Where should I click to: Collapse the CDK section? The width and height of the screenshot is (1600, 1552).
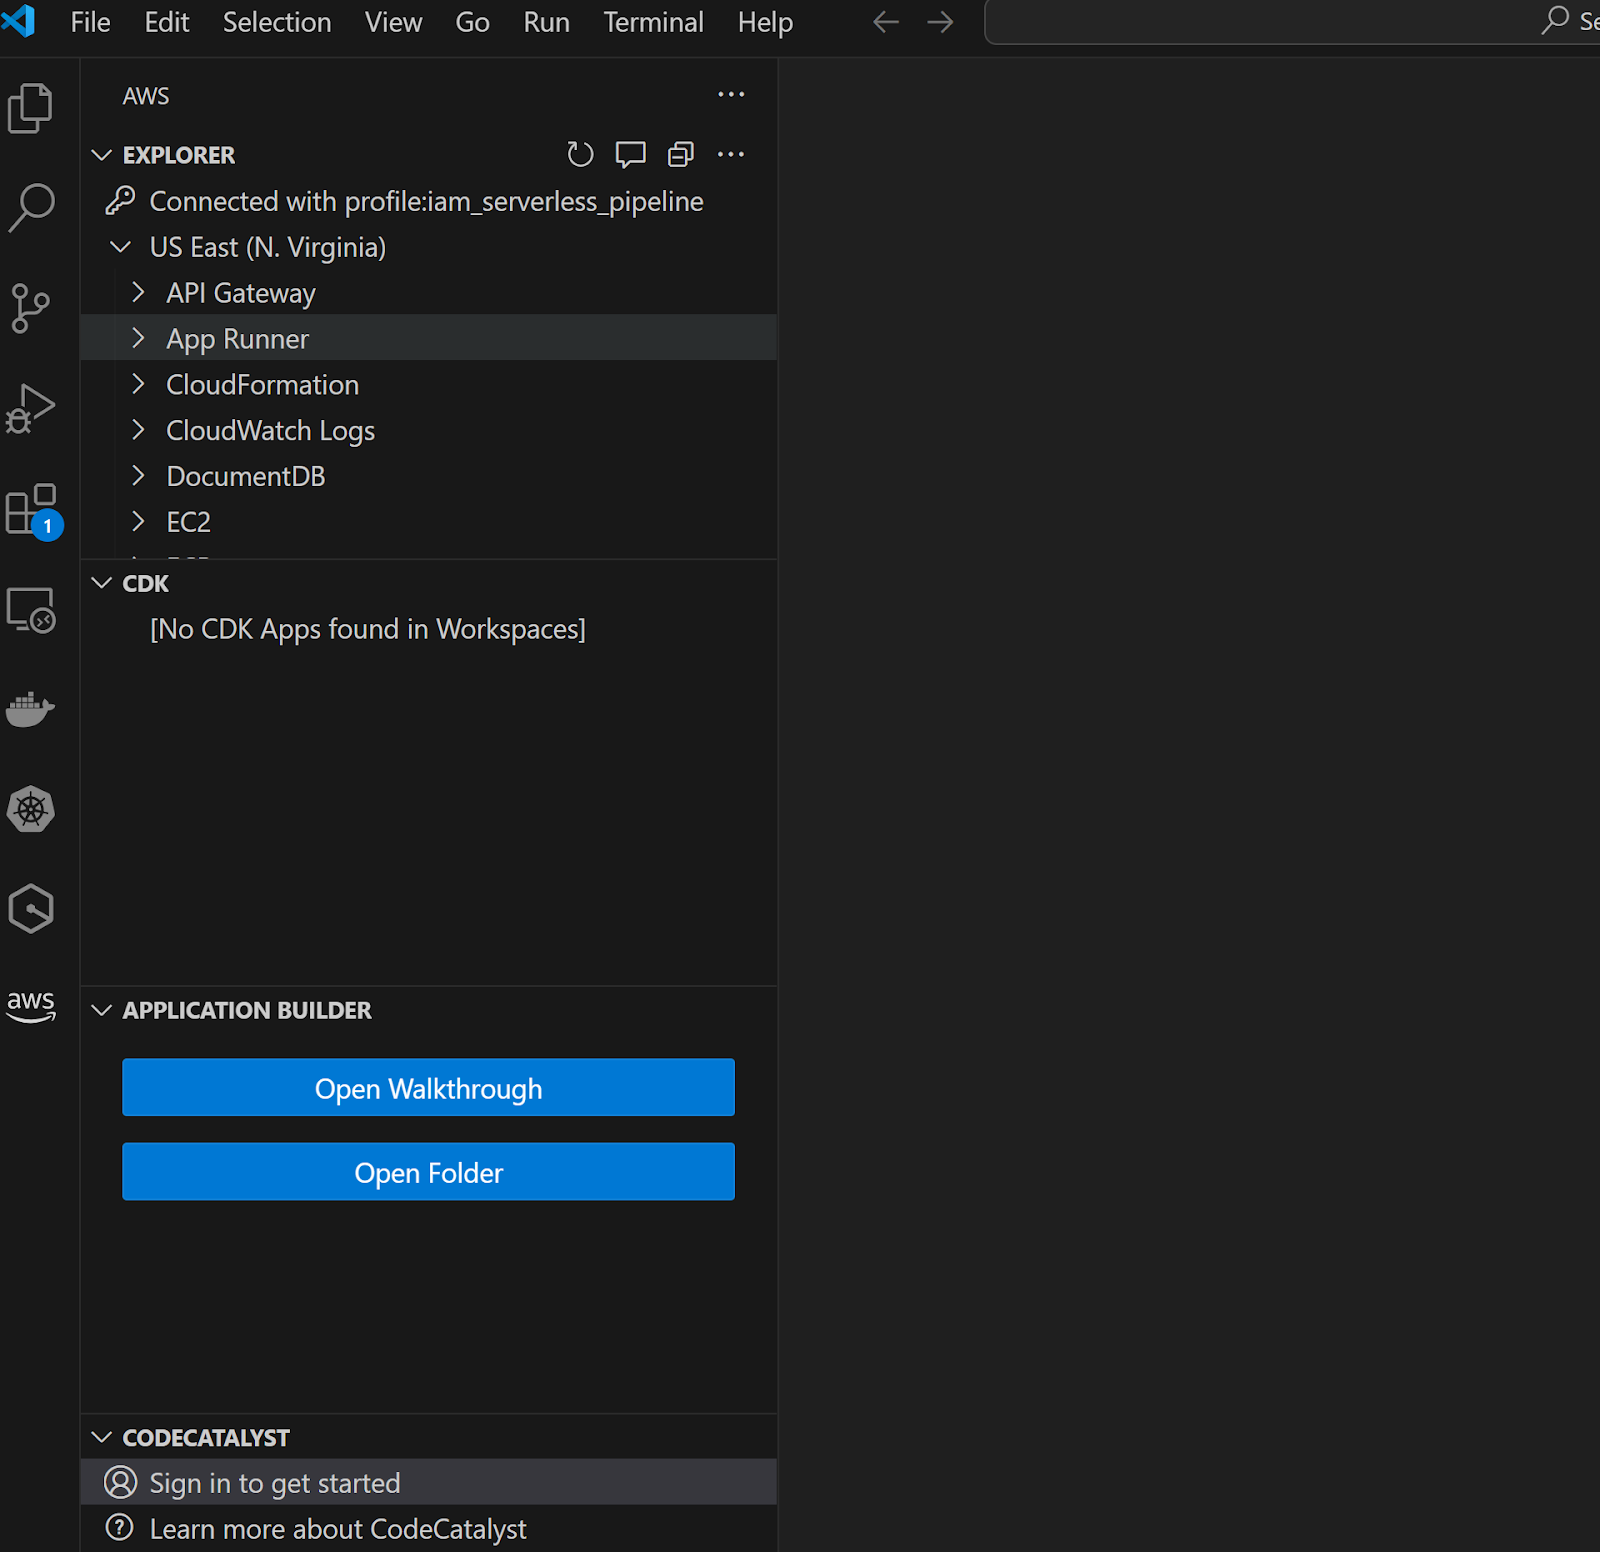[x=101, y=583]
